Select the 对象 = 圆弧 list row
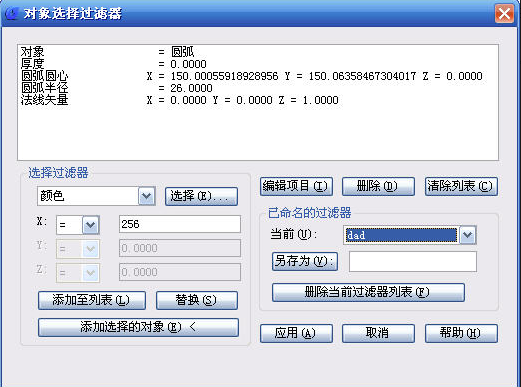The width and height of the screenshot is (521, 387). [x=258, y=52]
